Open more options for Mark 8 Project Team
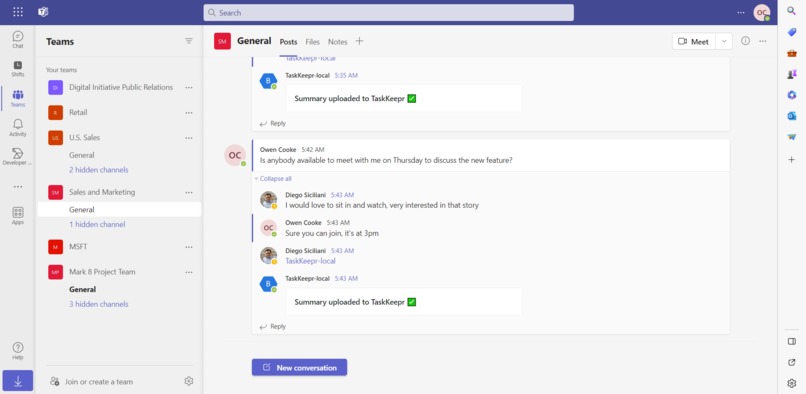This screenshot has height=394, width=806. (189, 272)
